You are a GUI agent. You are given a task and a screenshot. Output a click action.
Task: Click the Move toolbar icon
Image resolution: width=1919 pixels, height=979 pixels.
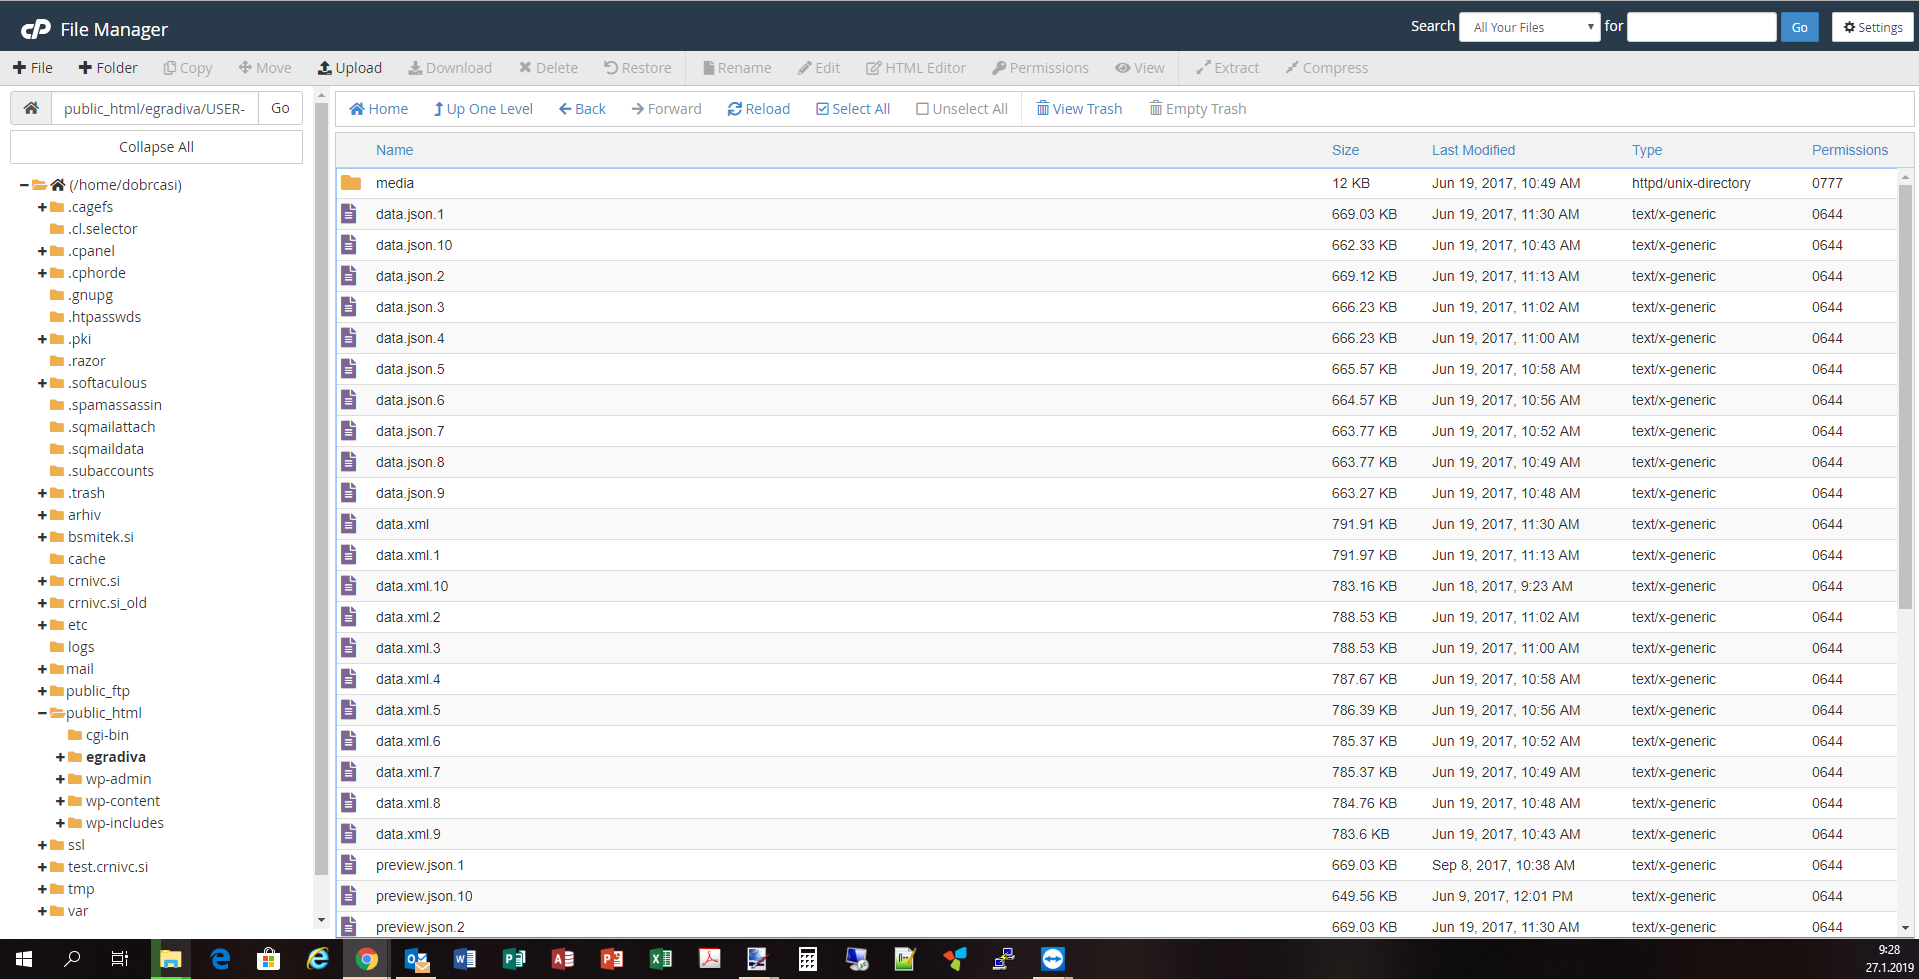tap(244, 68)
